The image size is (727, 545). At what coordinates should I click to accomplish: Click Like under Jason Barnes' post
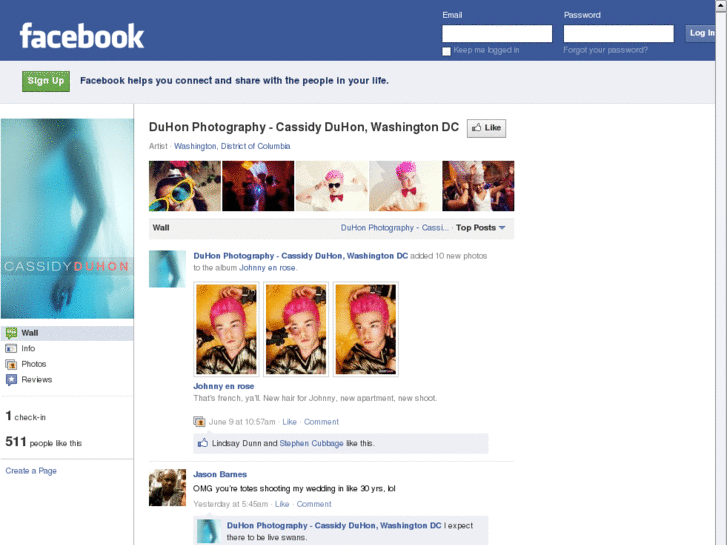pyautogui.click(x=282, y=504)
